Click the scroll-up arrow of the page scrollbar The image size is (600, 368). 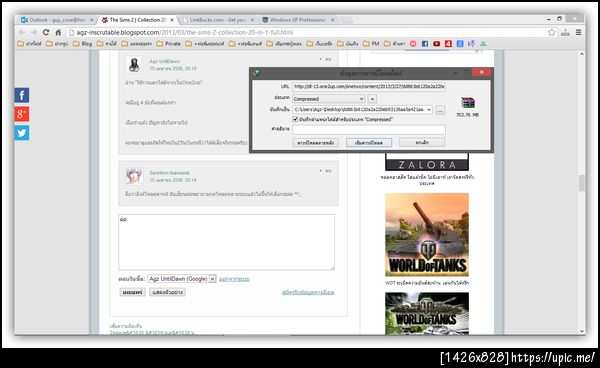[x=582, y=54]
